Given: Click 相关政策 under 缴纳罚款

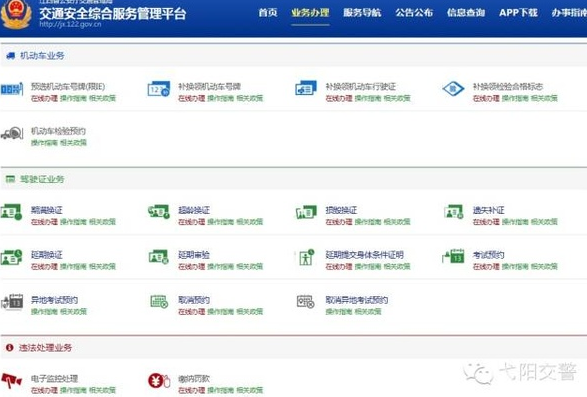Looking at the screenshot, I should point(250,390).
